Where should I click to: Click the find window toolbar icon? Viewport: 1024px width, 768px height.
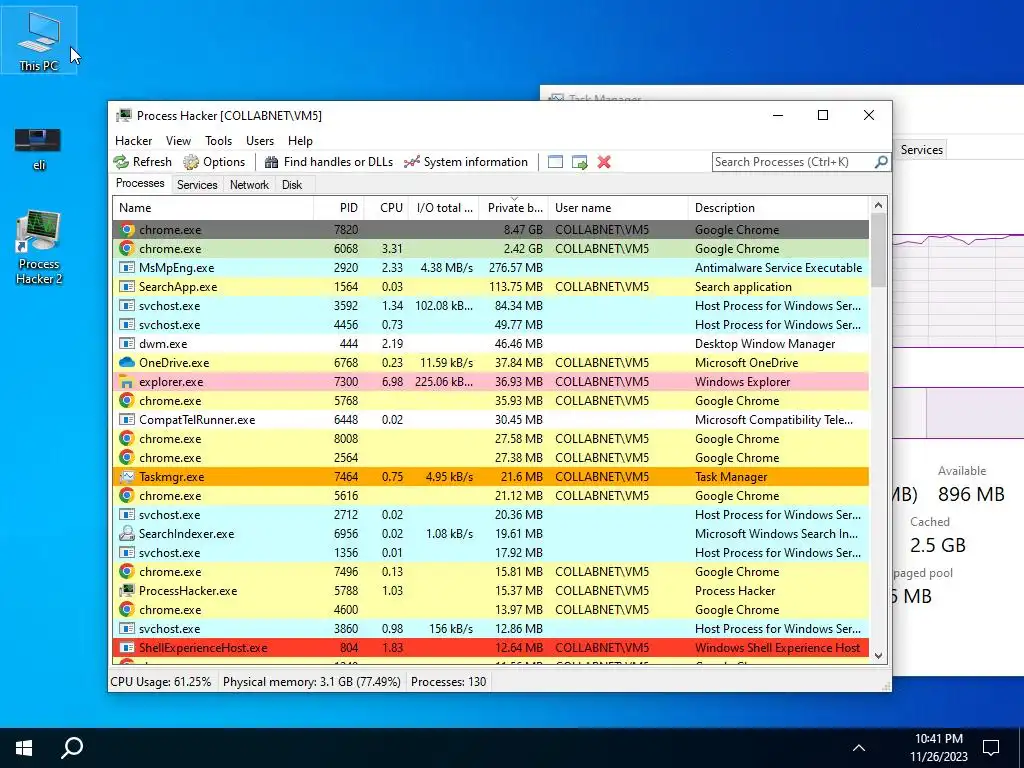[x=555, y=162]
